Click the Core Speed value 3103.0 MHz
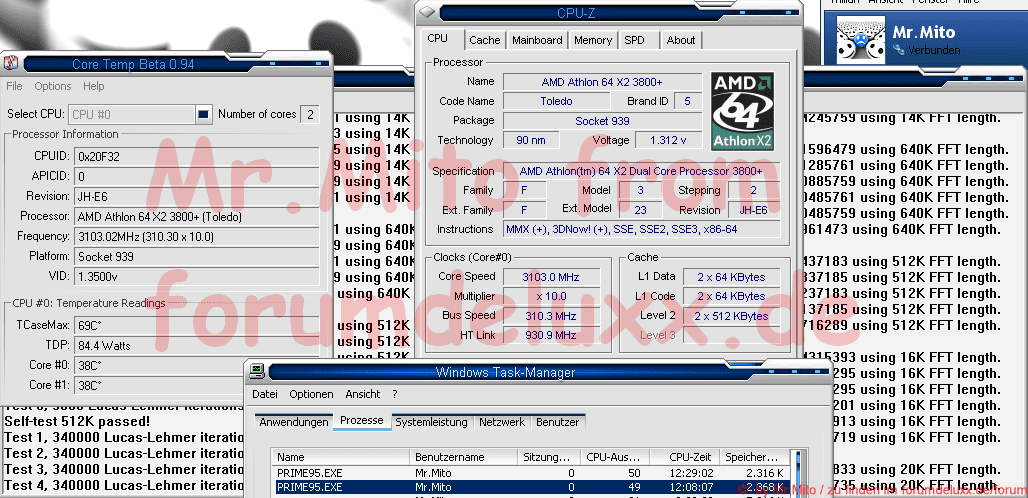This screenshot has height=498, width=1028. click(550, 277)
